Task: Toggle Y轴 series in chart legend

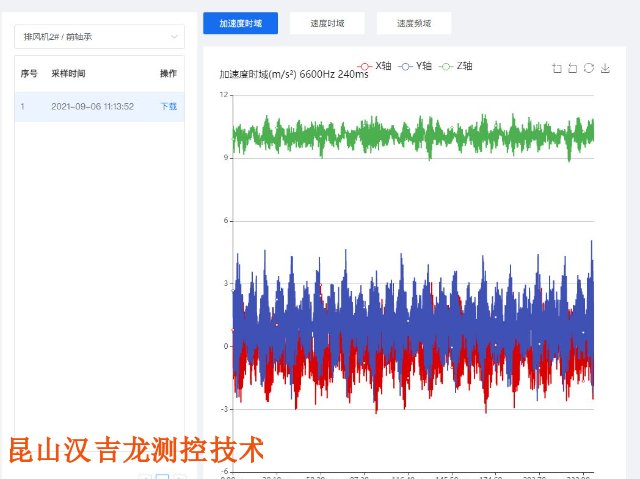Action: pos(416,66)
